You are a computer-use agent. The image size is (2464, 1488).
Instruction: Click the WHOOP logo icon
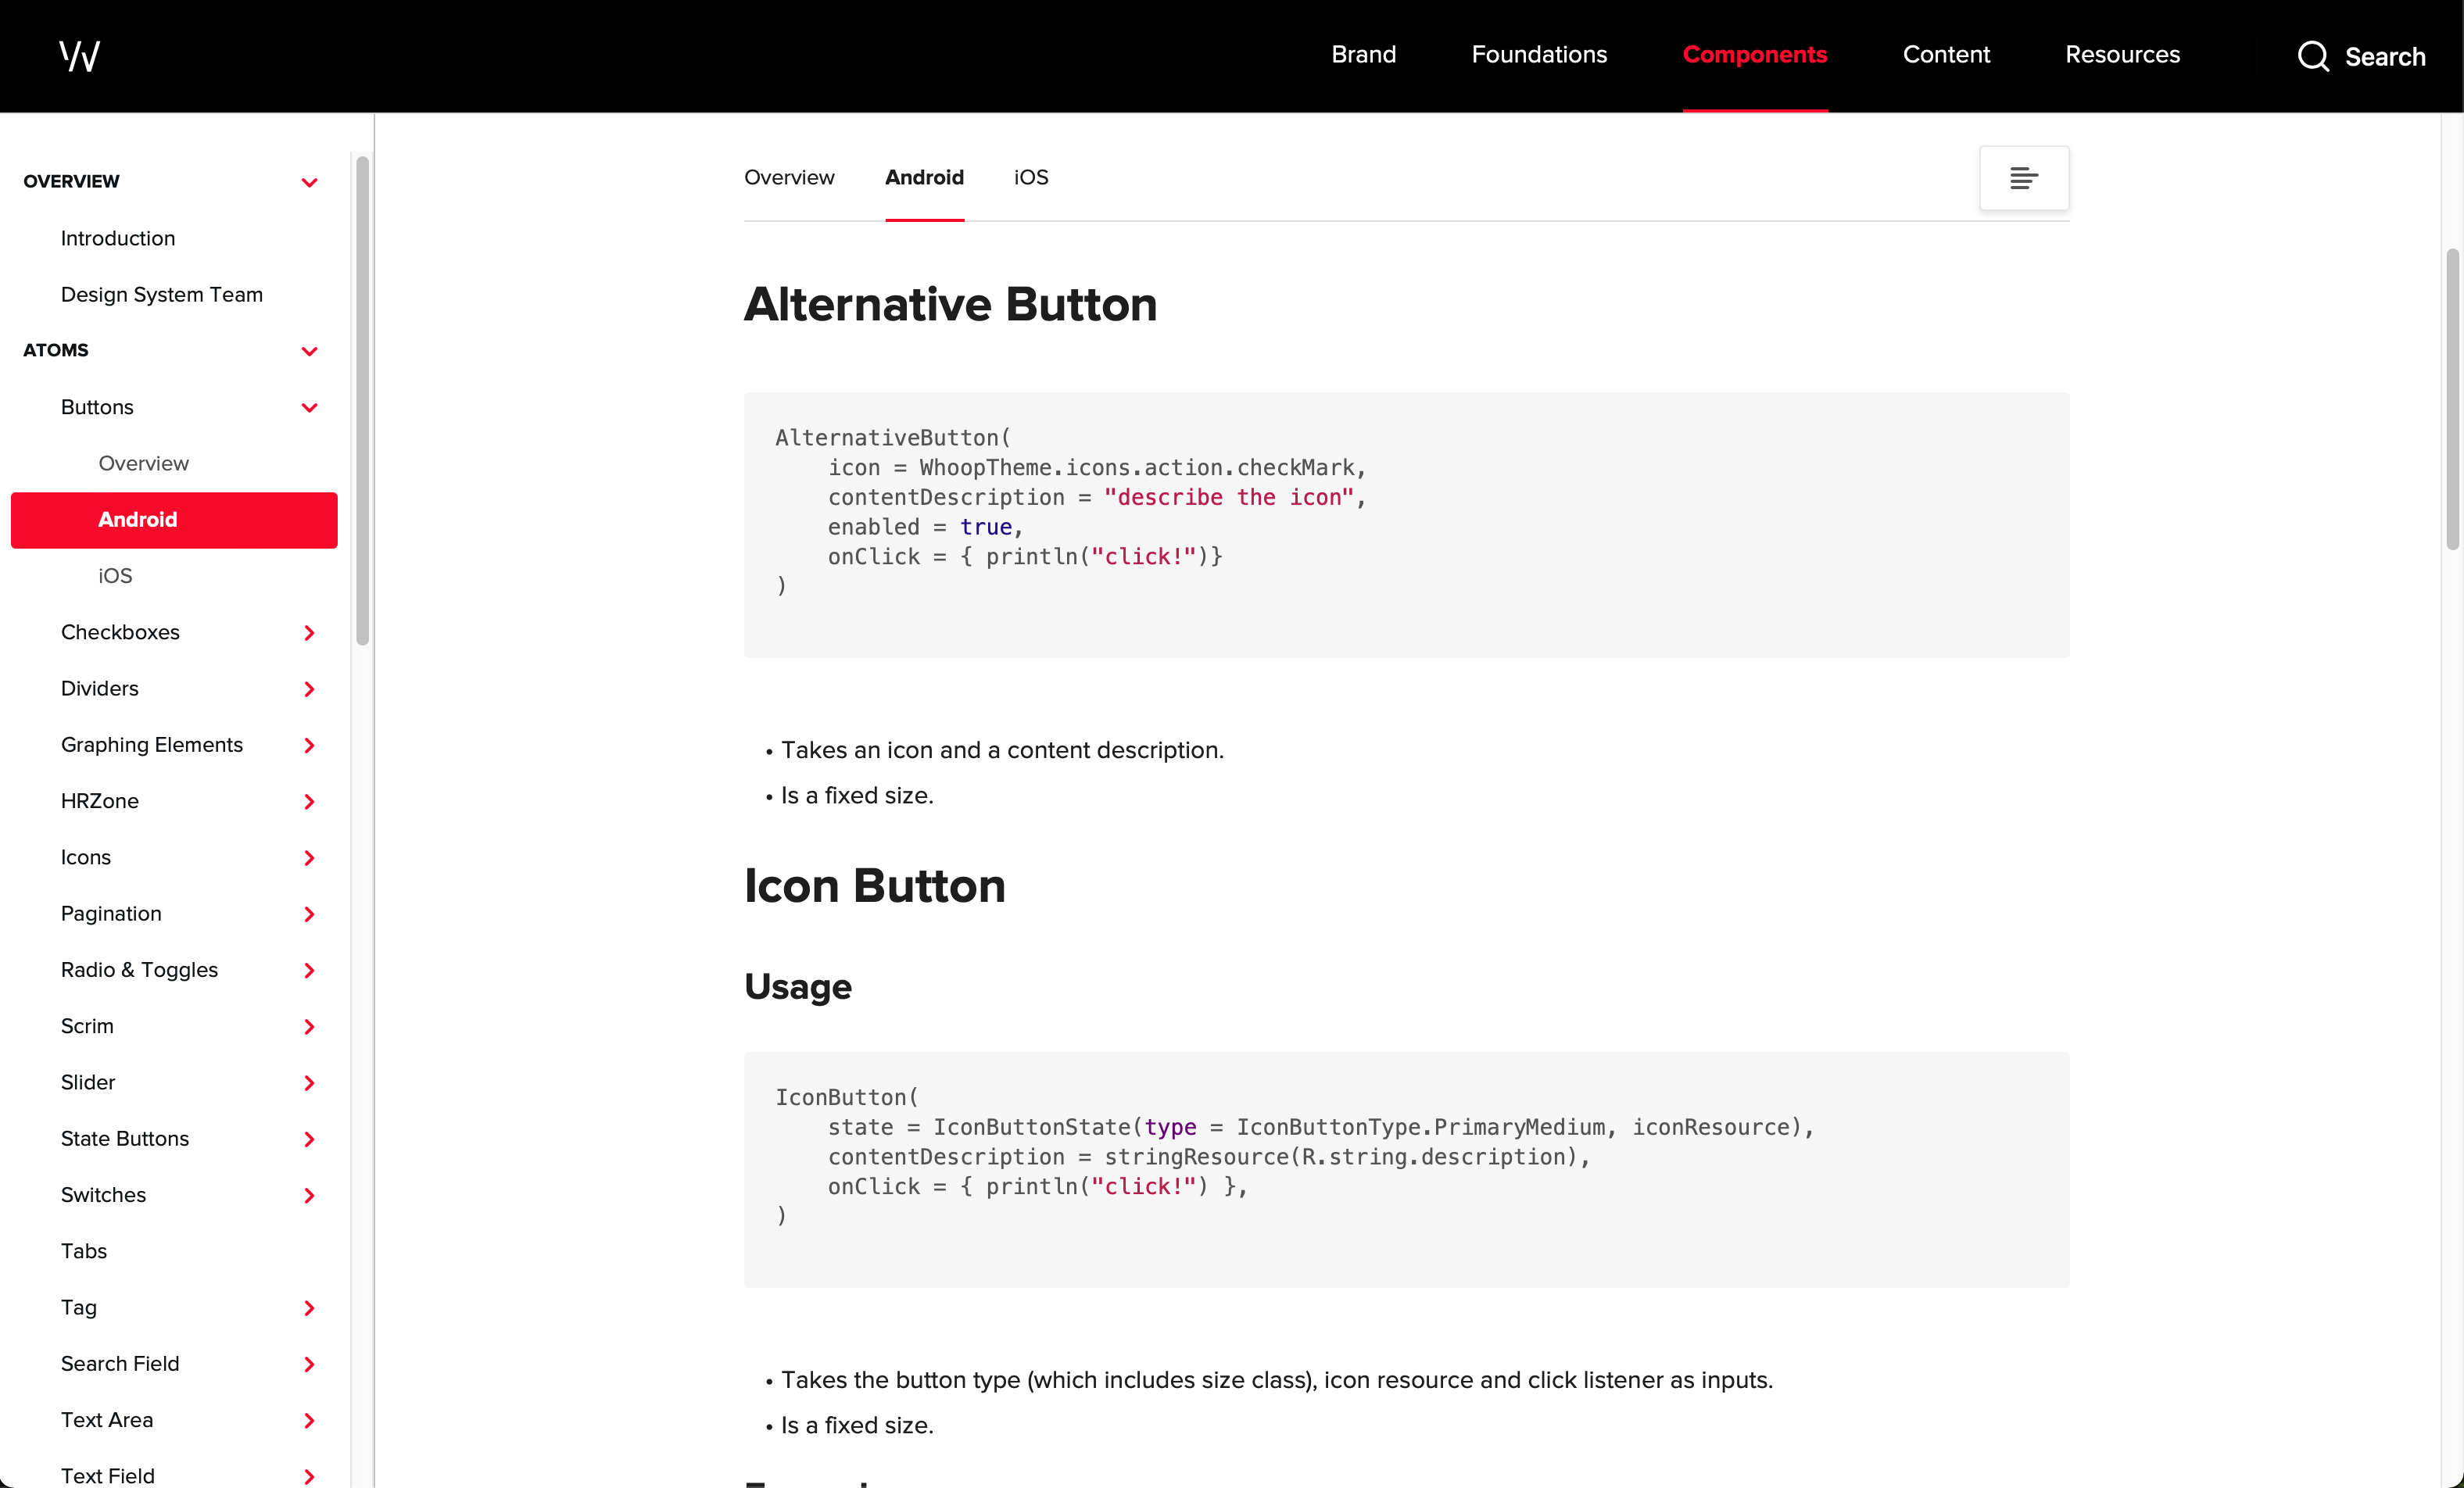(79, 56)
